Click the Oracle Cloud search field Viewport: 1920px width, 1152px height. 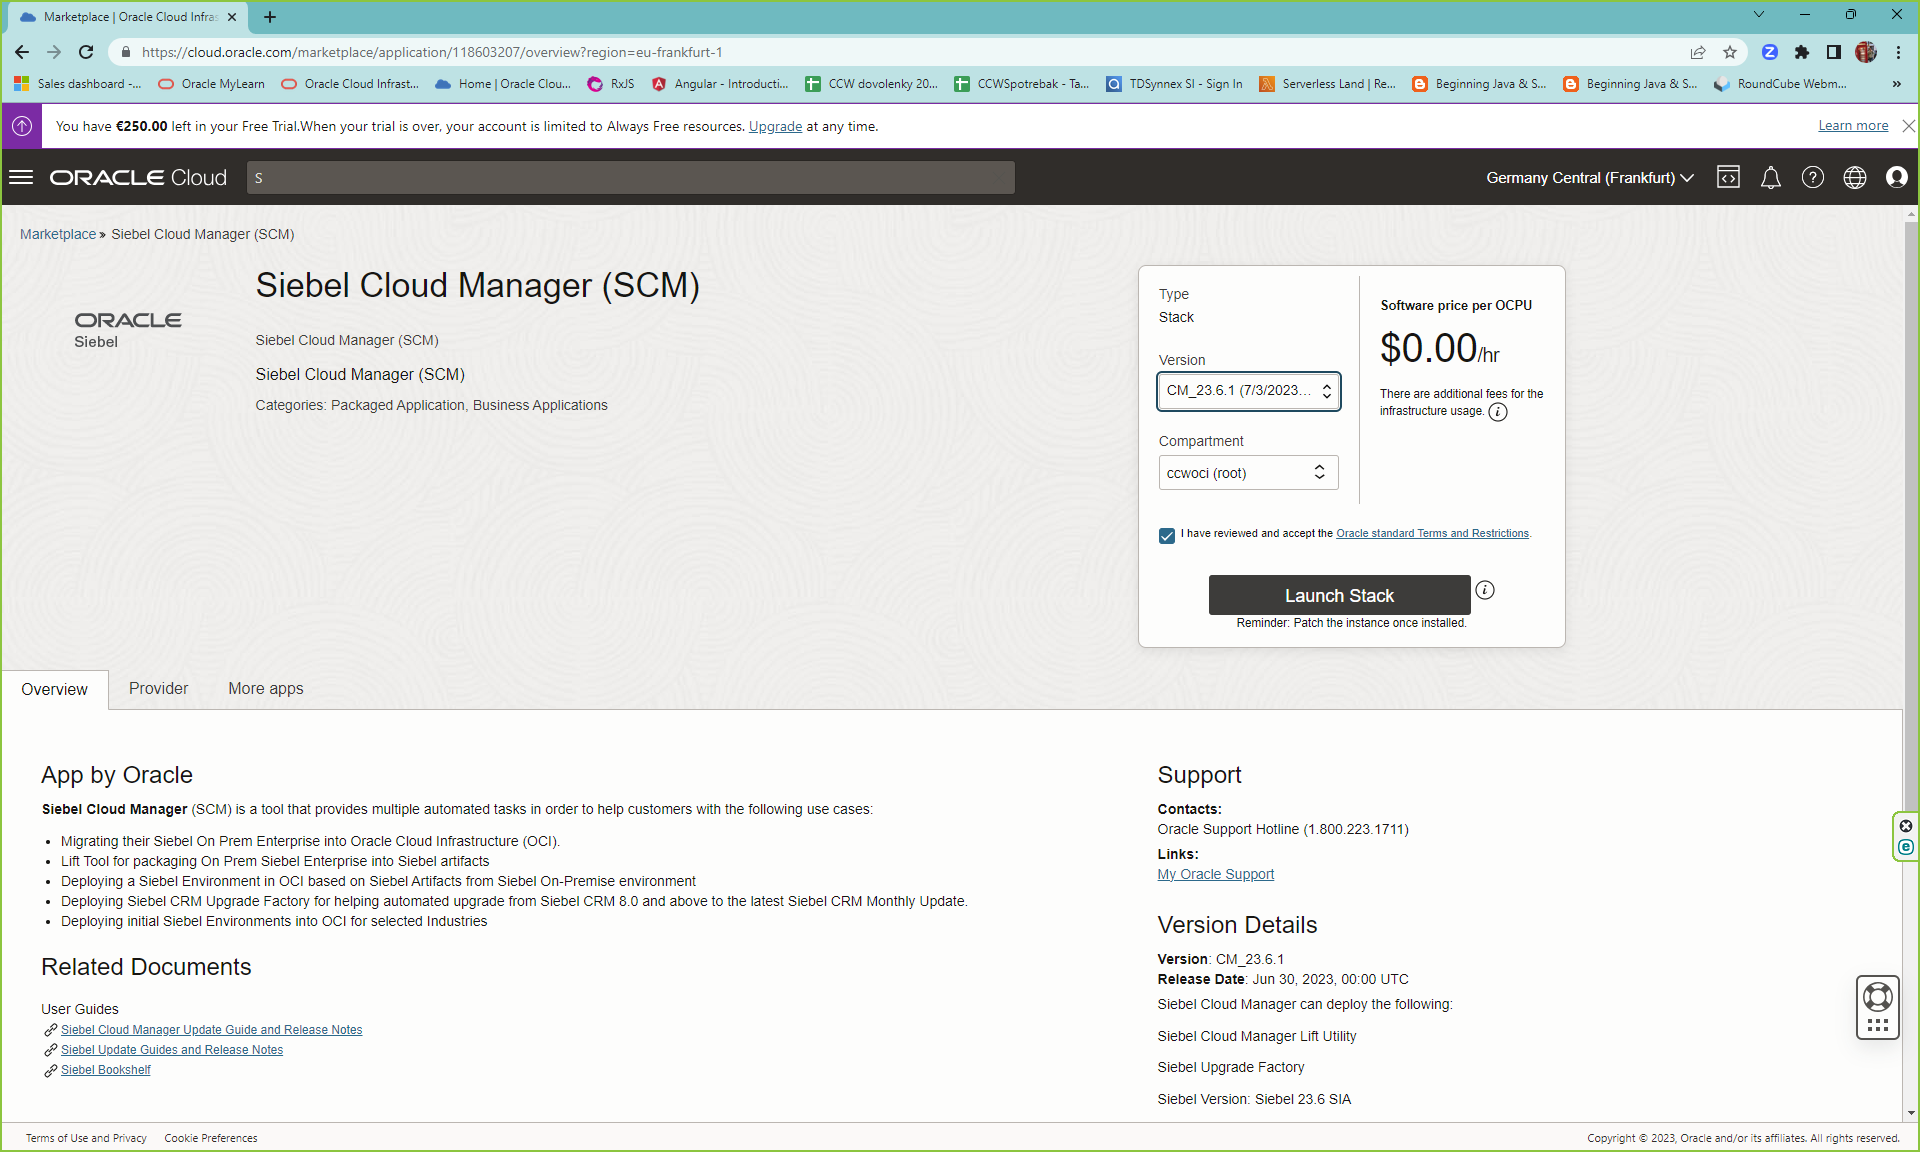(631, 177)
